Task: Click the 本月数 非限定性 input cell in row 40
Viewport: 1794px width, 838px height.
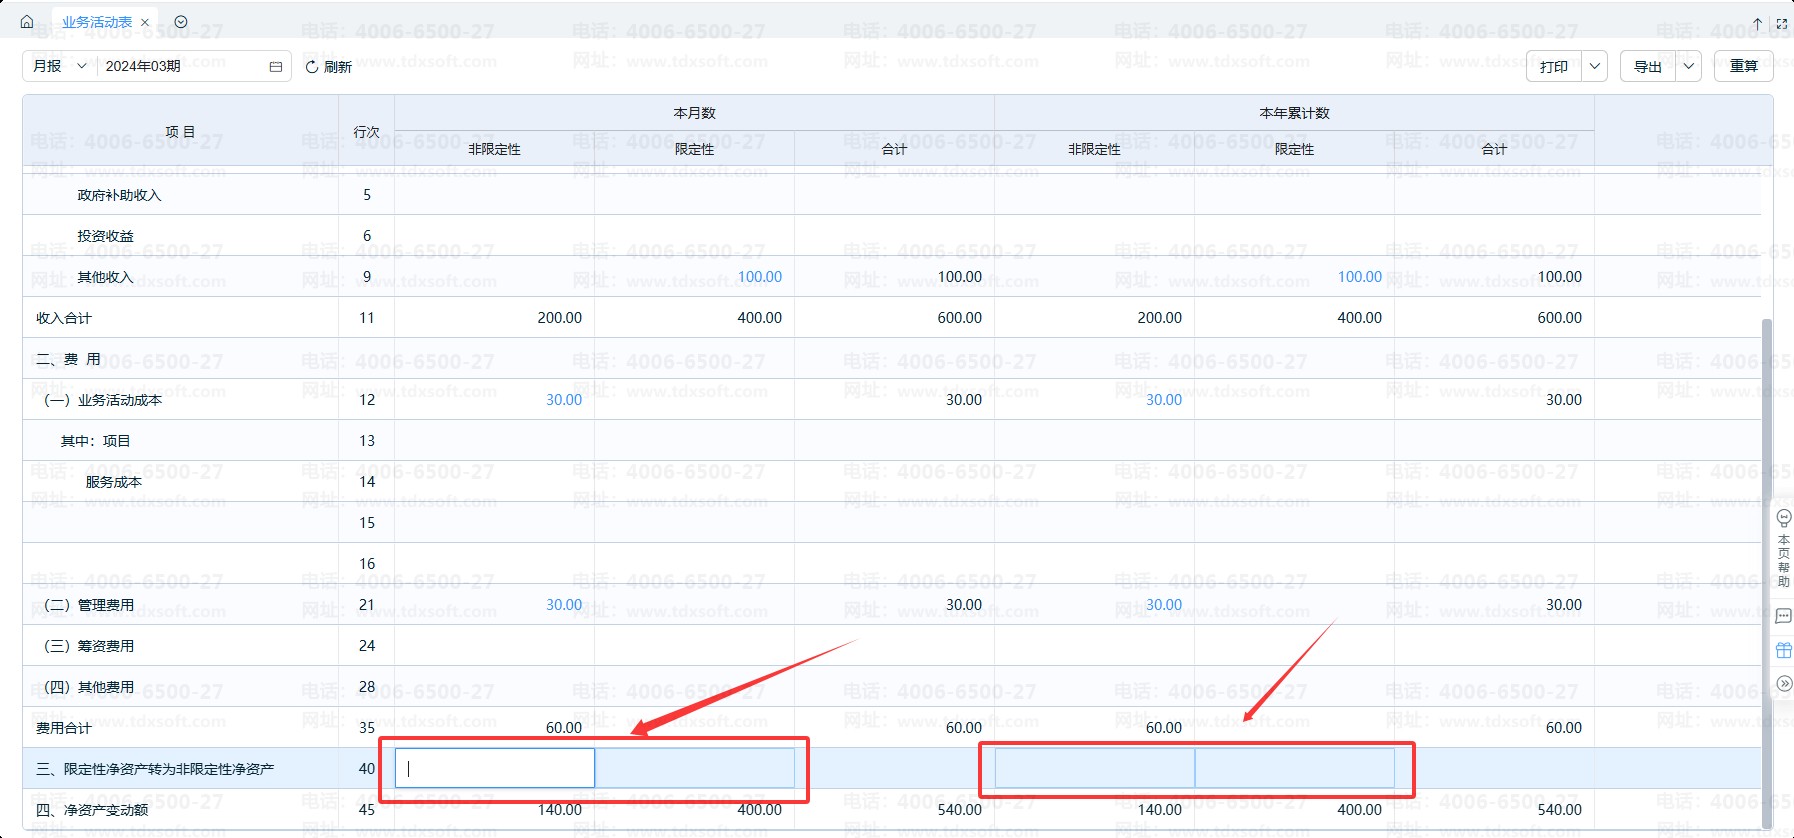Action: 495,769
